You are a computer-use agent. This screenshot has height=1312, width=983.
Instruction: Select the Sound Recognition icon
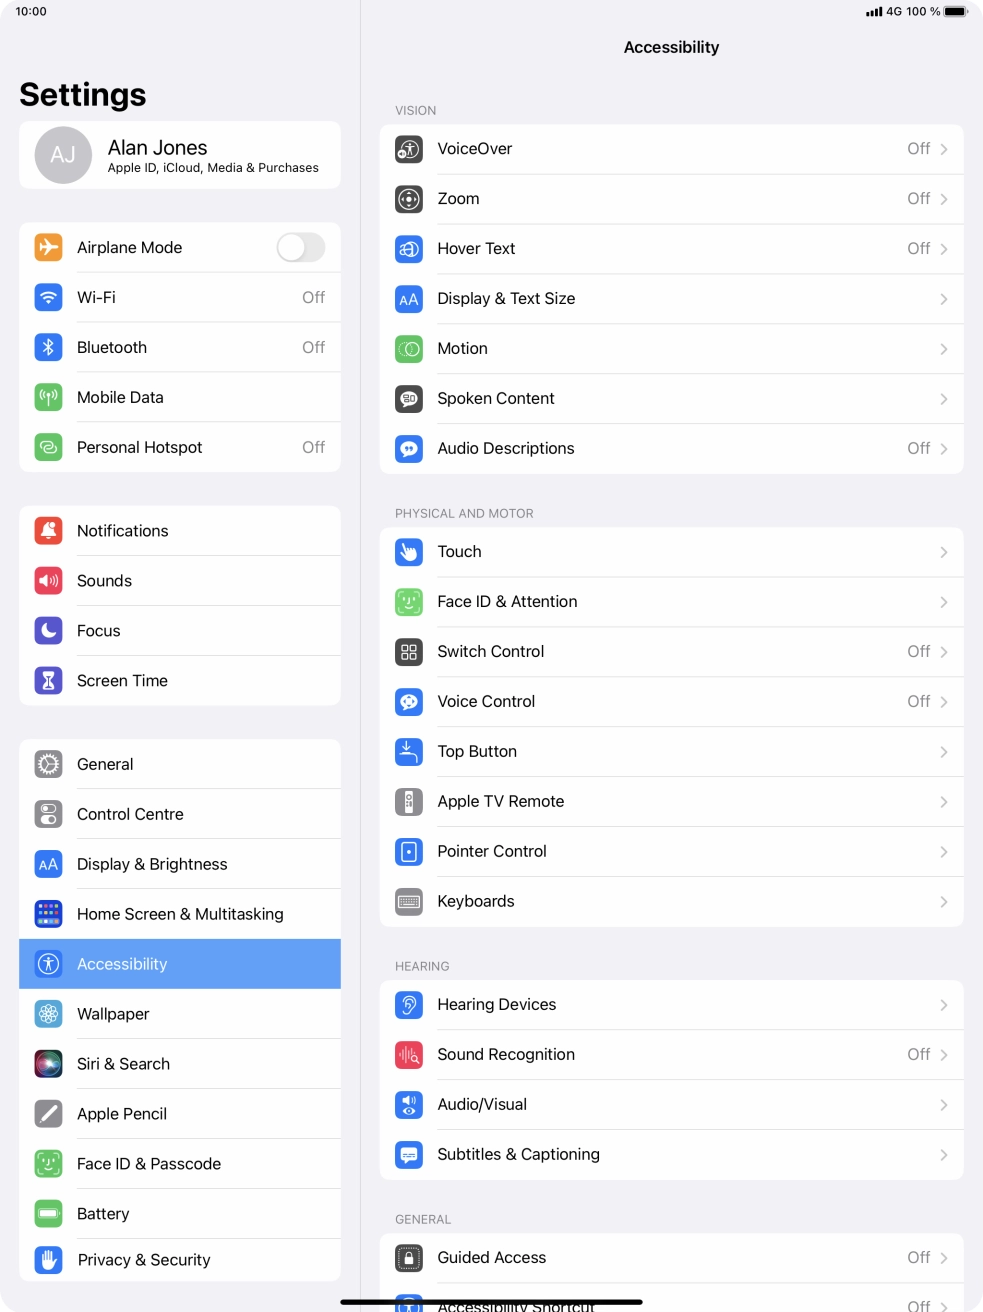pyautogui.click(x=409, y=1055)
